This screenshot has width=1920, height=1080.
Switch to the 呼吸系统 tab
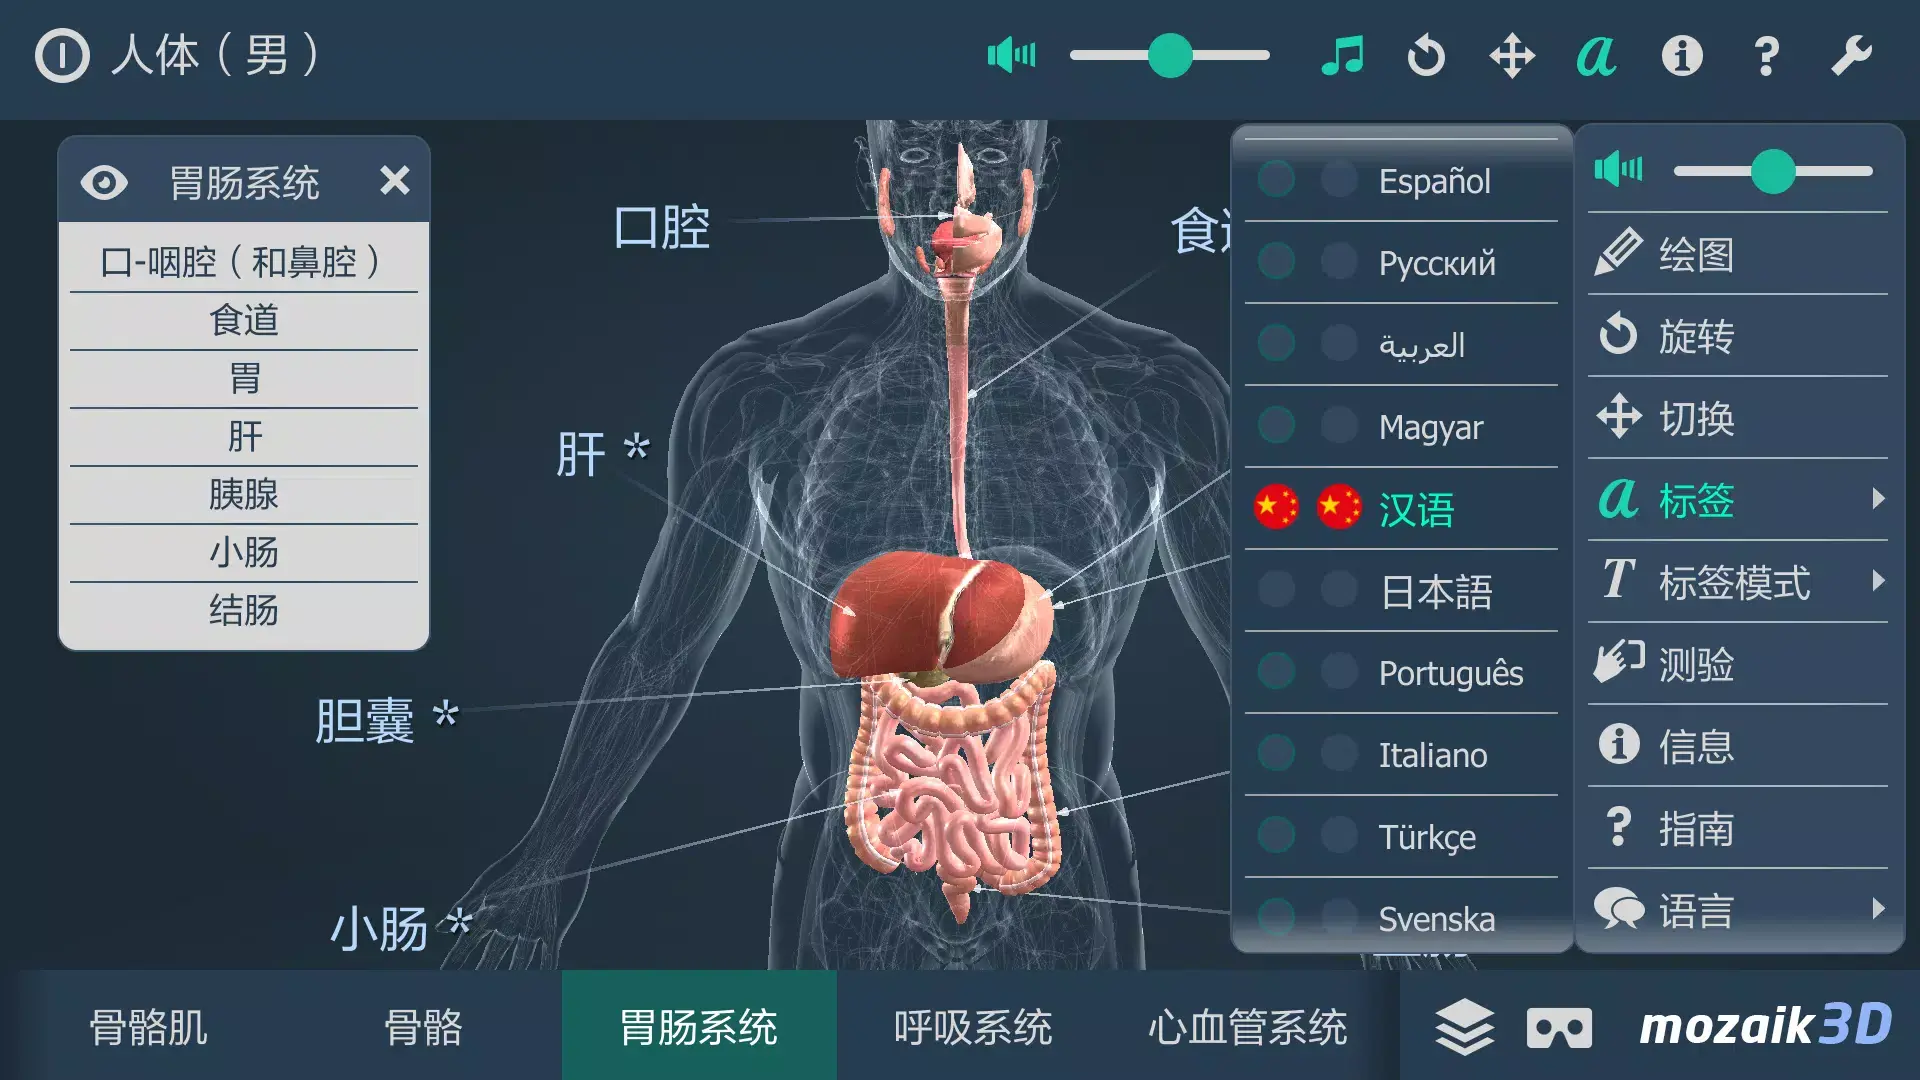point(971,1025)
